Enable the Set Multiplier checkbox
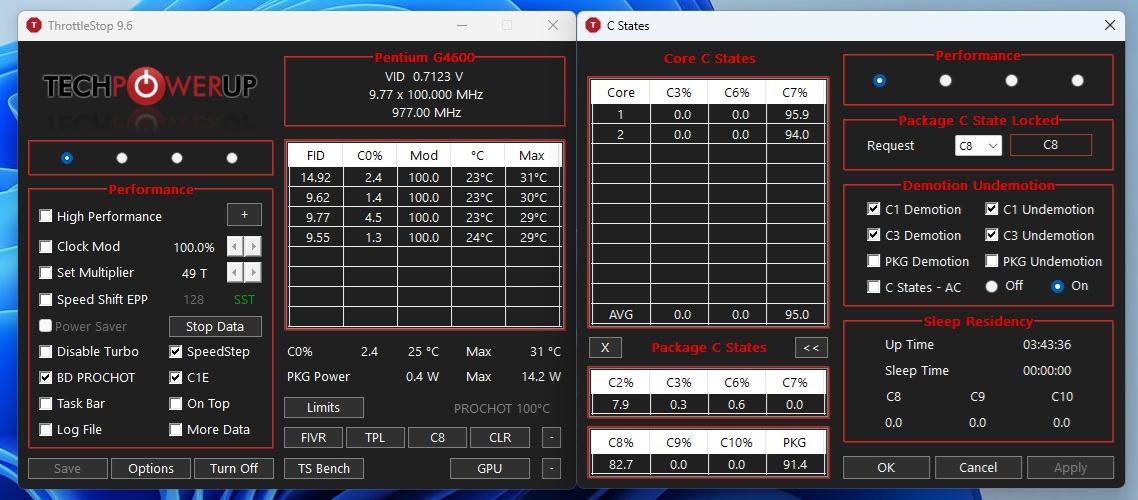This screenshot has height=500, width=1138. point(46,273)
